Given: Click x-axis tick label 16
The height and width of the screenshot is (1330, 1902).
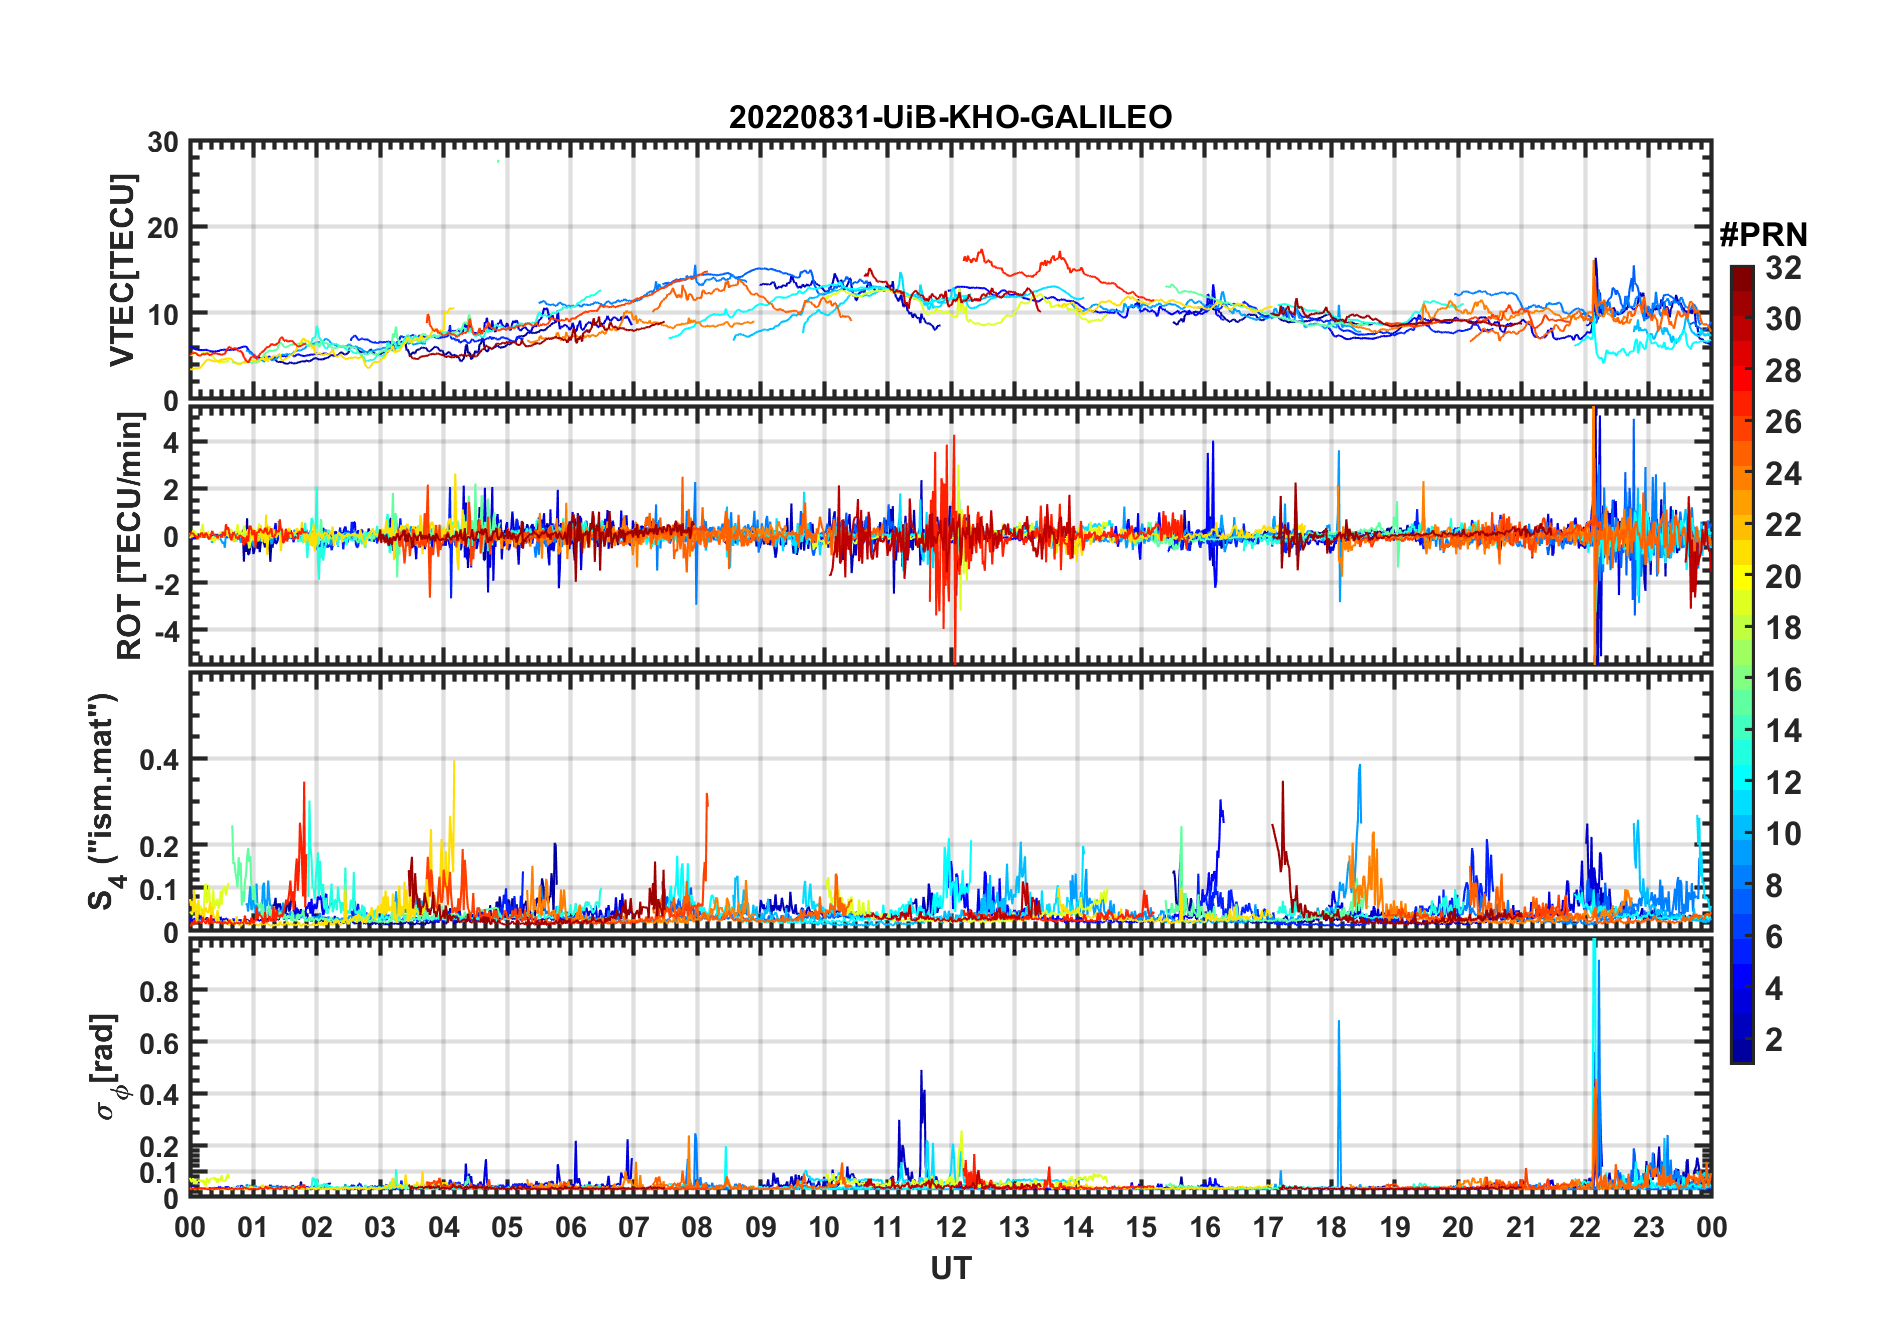Looking at the screenshot, I should 1204,1228.
